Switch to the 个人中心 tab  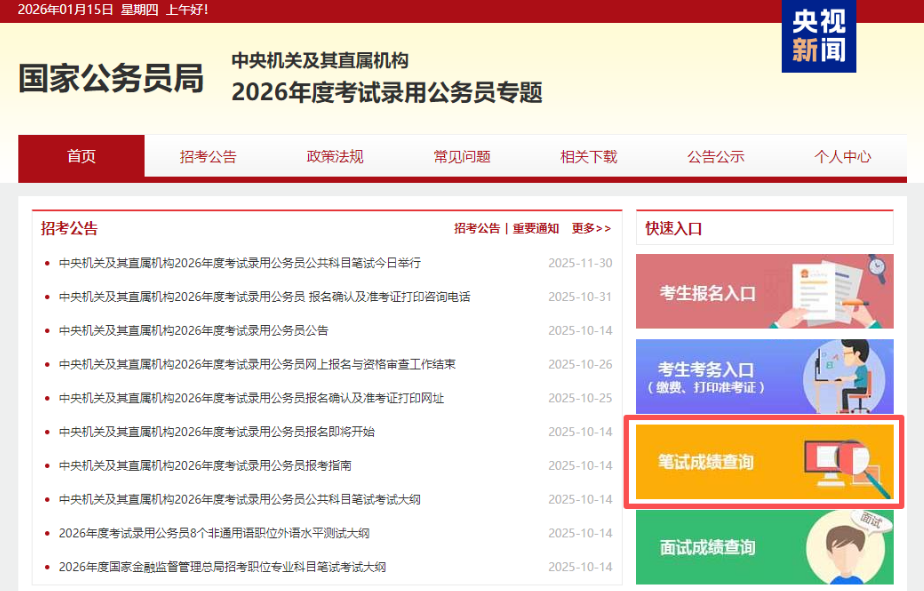841,156
